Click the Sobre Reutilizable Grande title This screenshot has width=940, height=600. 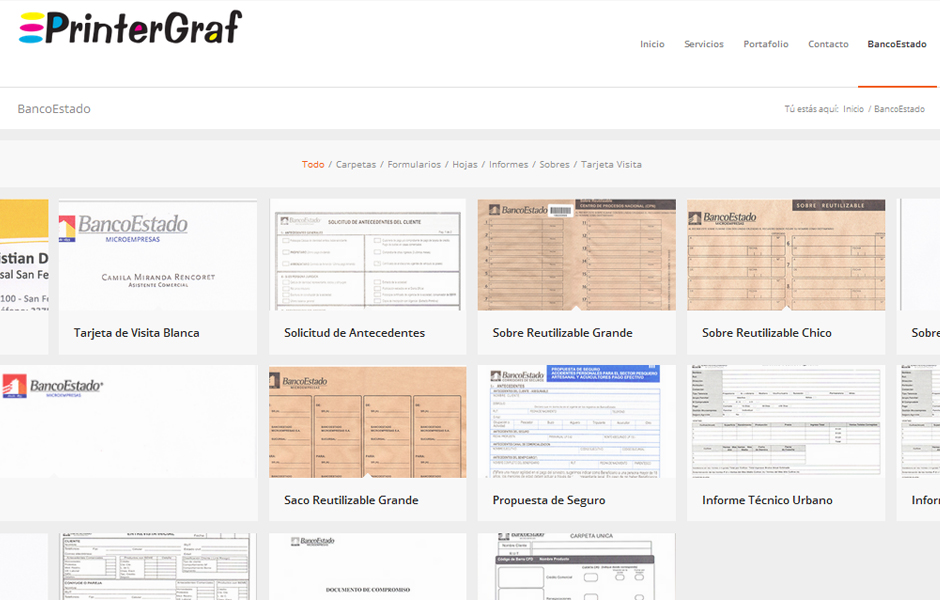pyautogui.click(x=562, y=333)
